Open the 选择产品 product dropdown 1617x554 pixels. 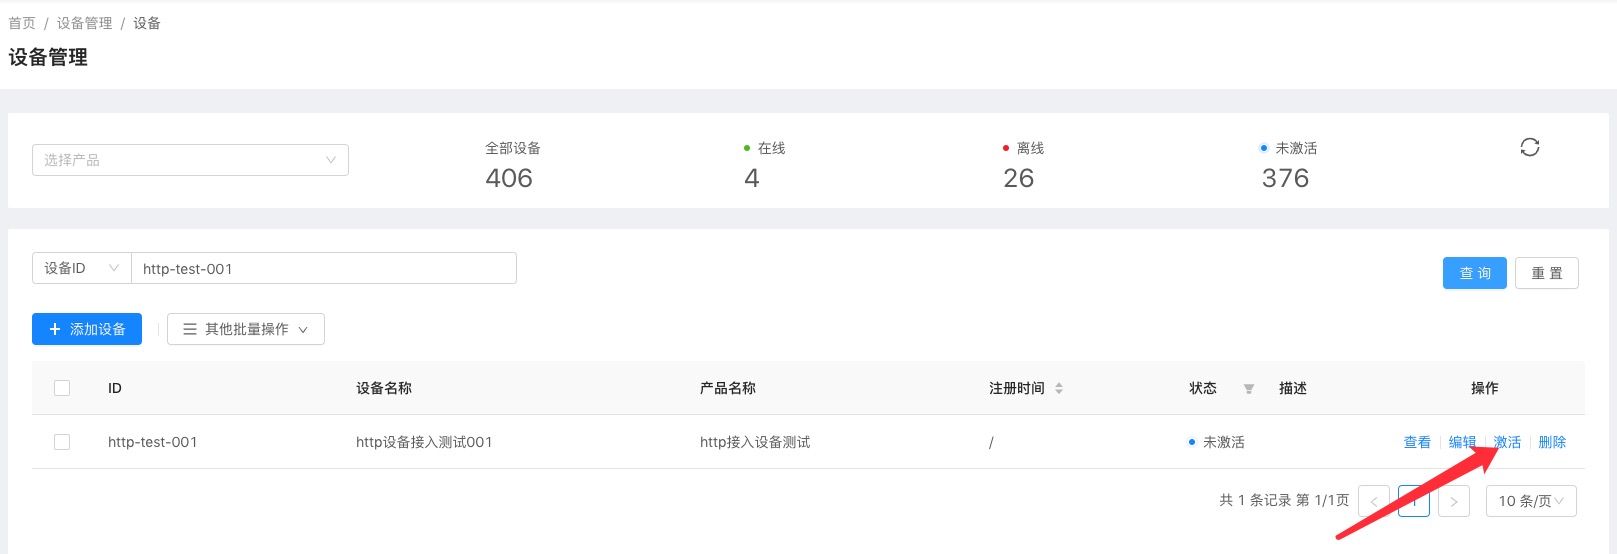click(190, 160)
